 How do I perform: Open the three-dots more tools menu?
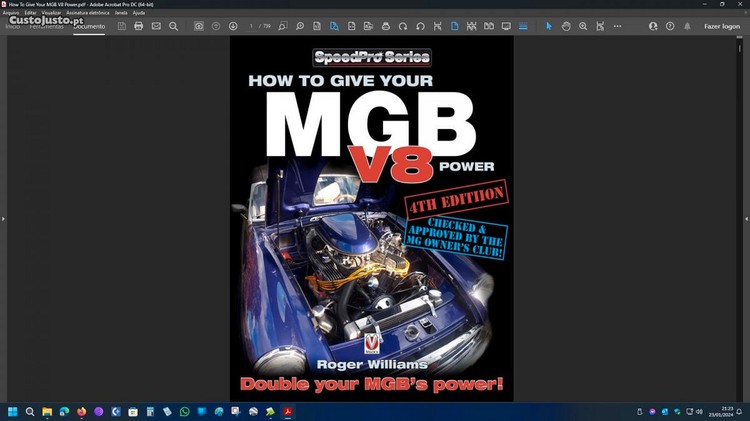click(617, 26)
